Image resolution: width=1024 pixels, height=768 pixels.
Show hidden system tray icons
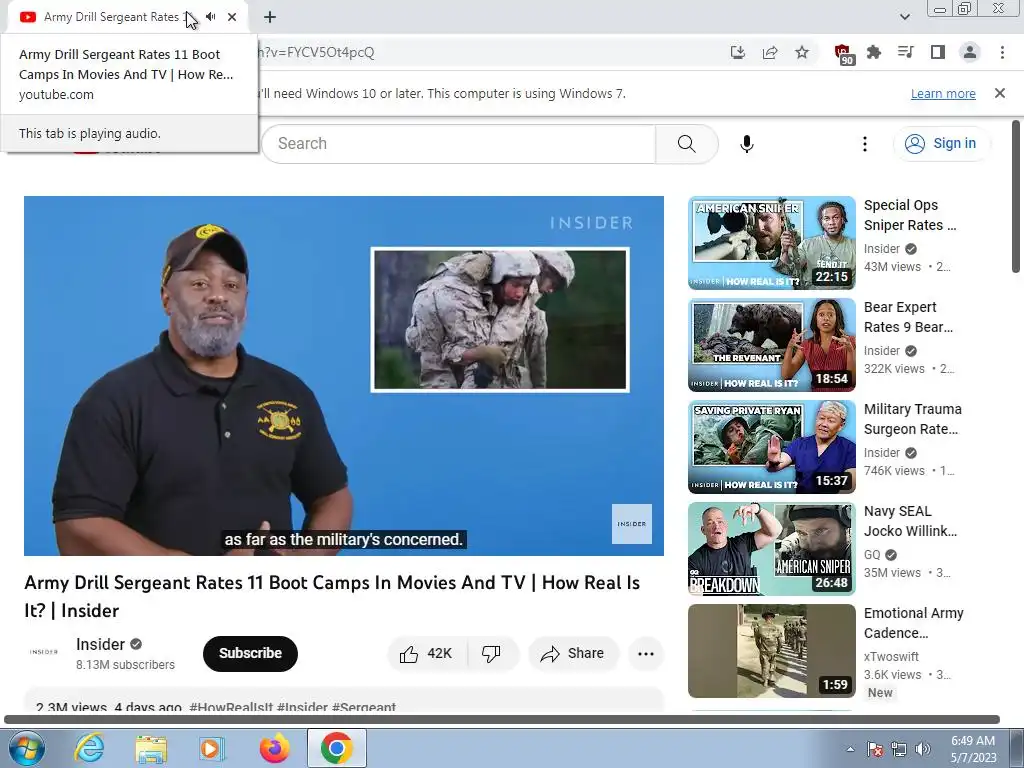pos(850,749)
